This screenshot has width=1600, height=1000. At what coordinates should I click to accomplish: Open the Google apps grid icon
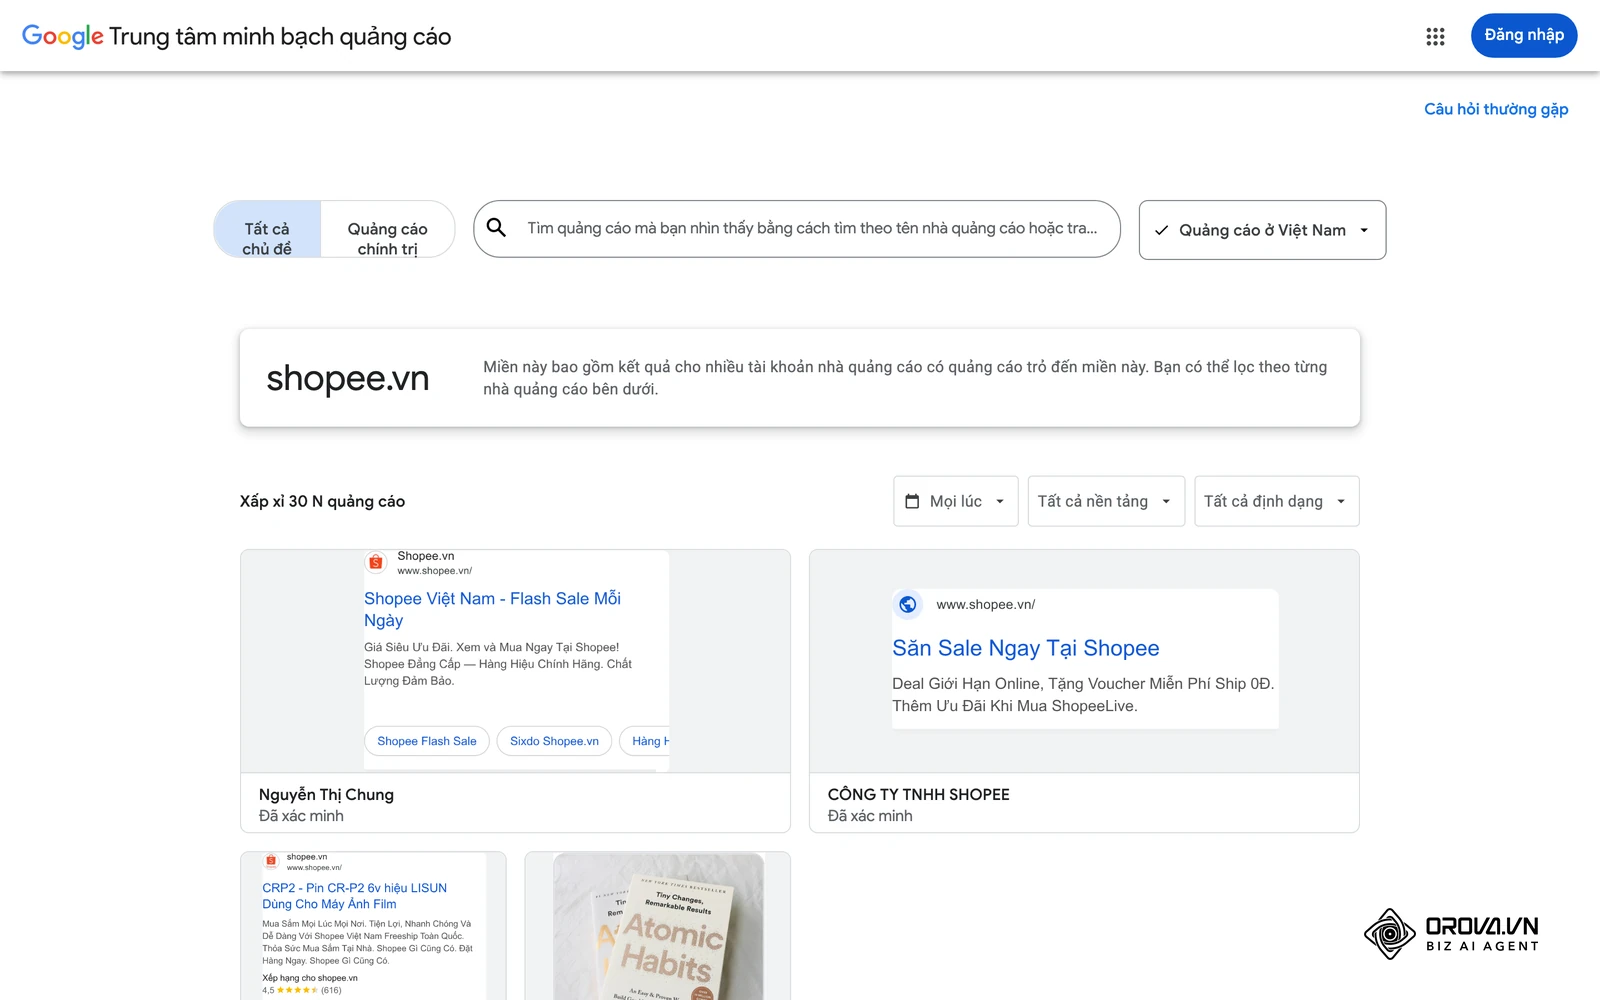tap(1435, 36)
